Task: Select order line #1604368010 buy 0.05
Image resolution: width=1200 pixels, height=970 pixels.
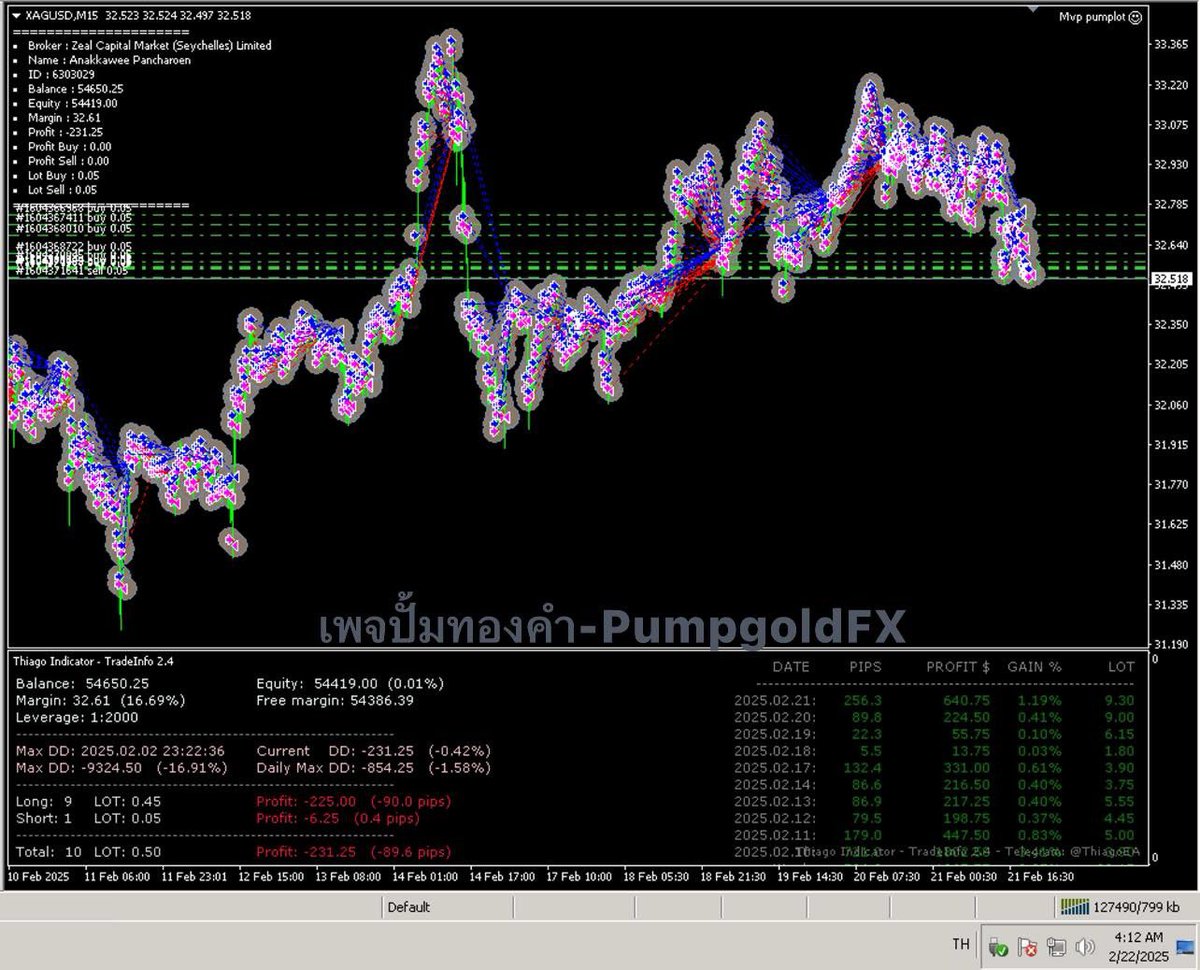Action: [x=74, y=229]
